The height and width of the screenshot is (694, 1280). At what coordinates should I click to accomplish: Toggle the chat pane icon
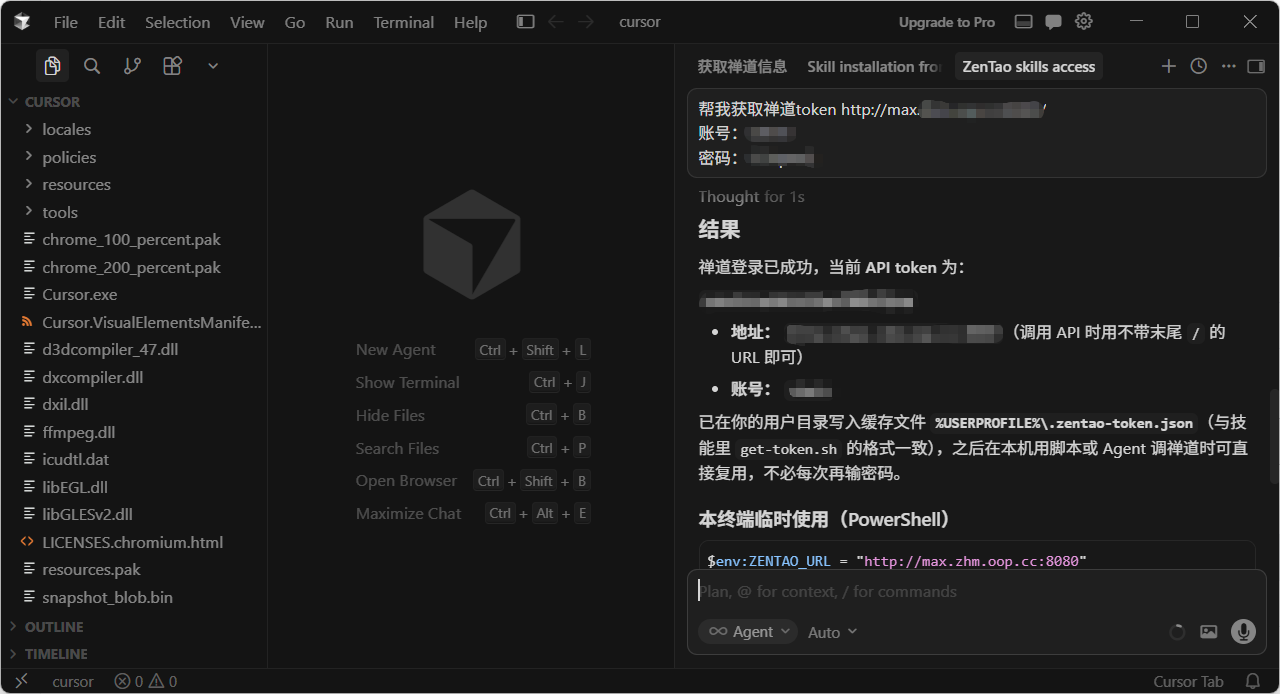[x=1053, y=22]
